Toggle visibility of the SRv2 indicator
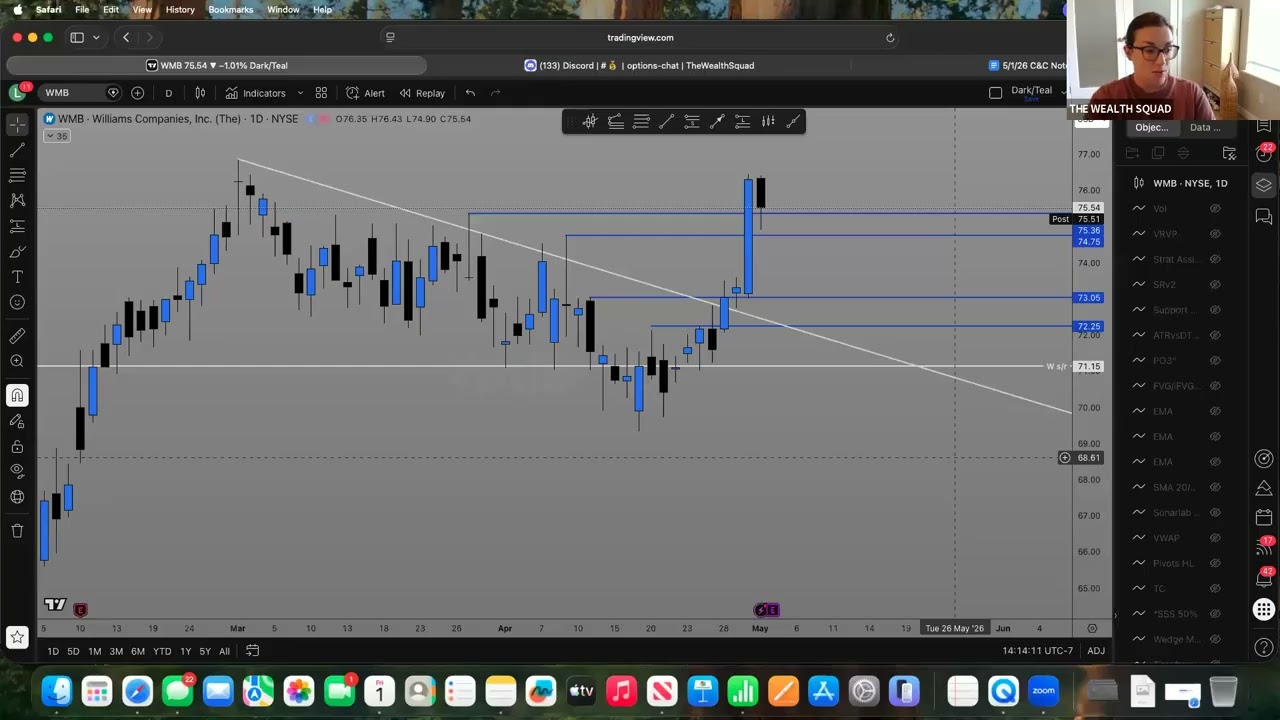1280x720 pixels. (x=1215, y=285)
